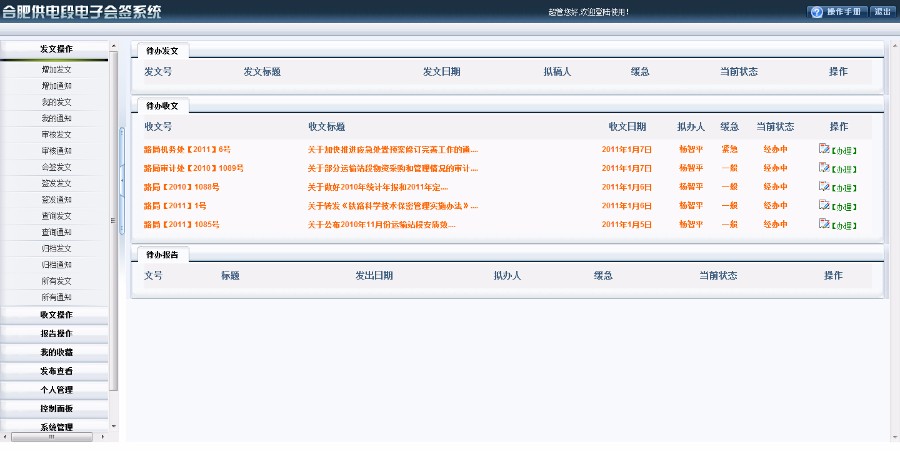This screenshot has width=900, height=451.
Task: Open 查询通知 in the sidebar
Action: 56,232
